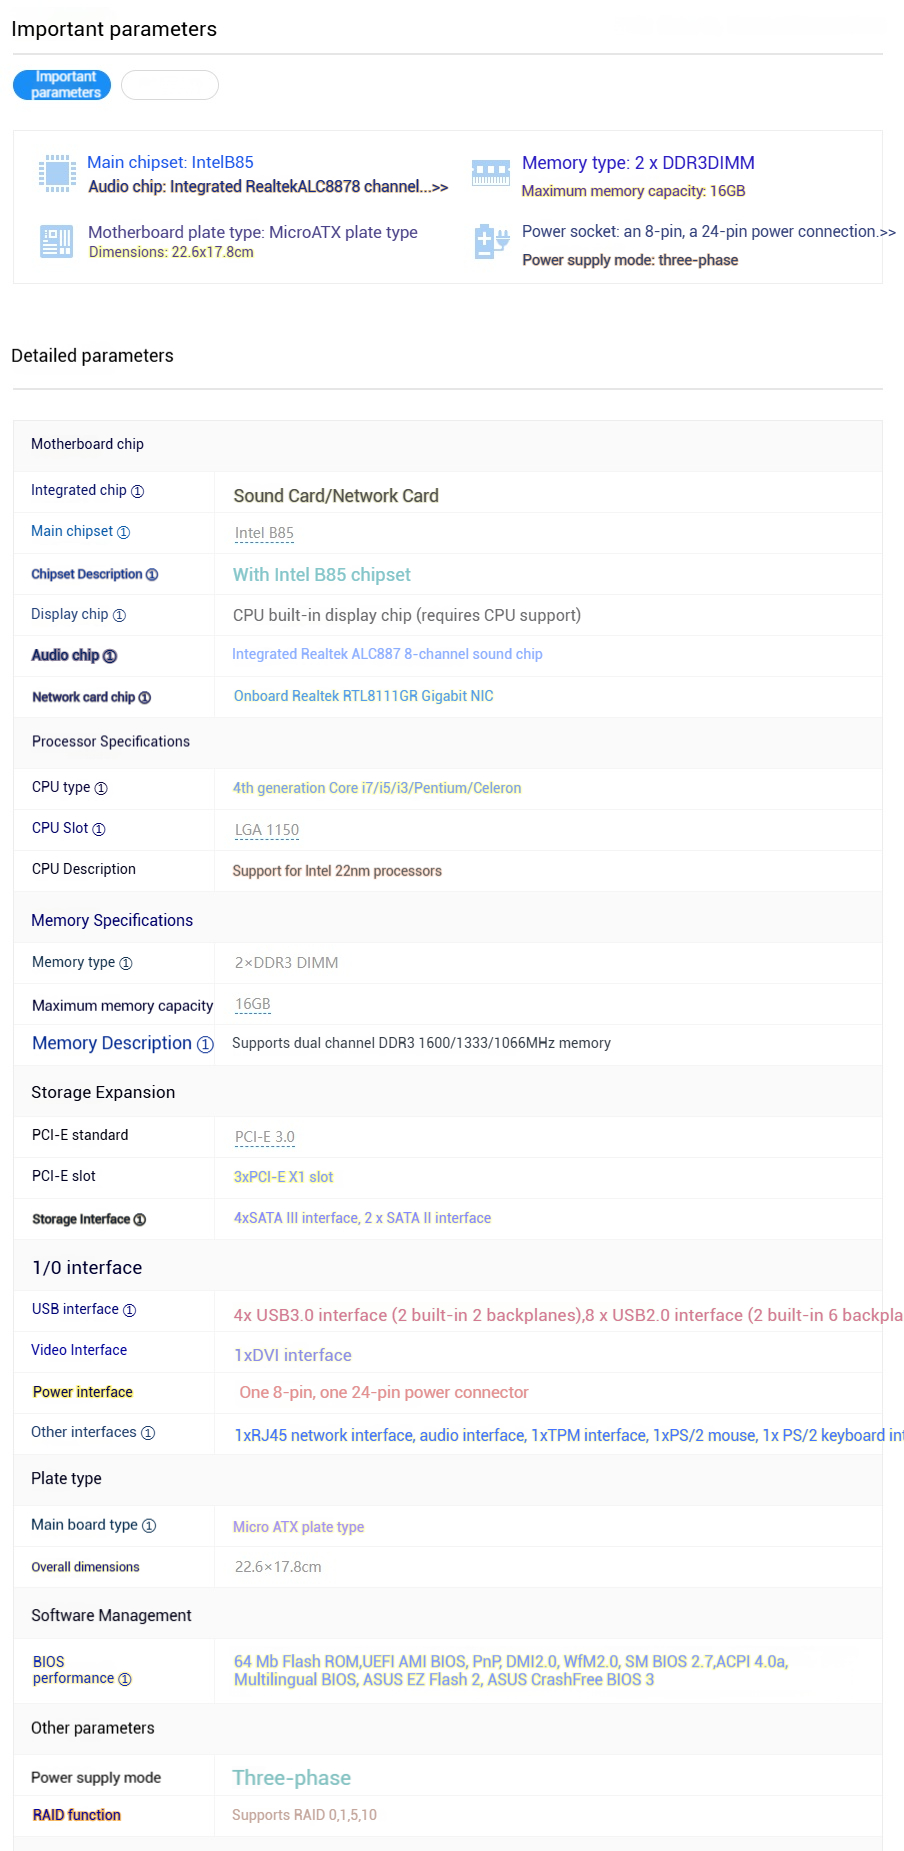Click the Power supply mode: three-phase summary text
The height and width of the screenshot is (1851, 904).
click(630, 260)
